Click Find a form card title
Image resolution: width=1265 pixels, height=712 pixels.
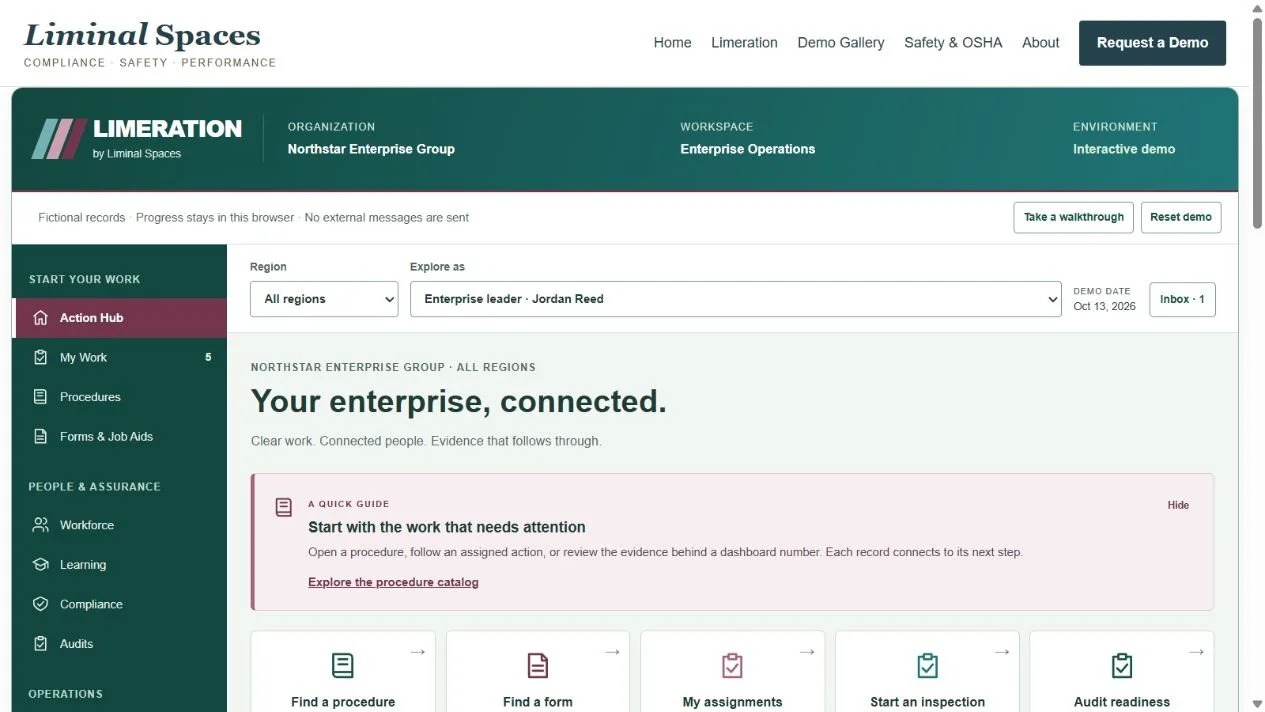tap(538, 702)
